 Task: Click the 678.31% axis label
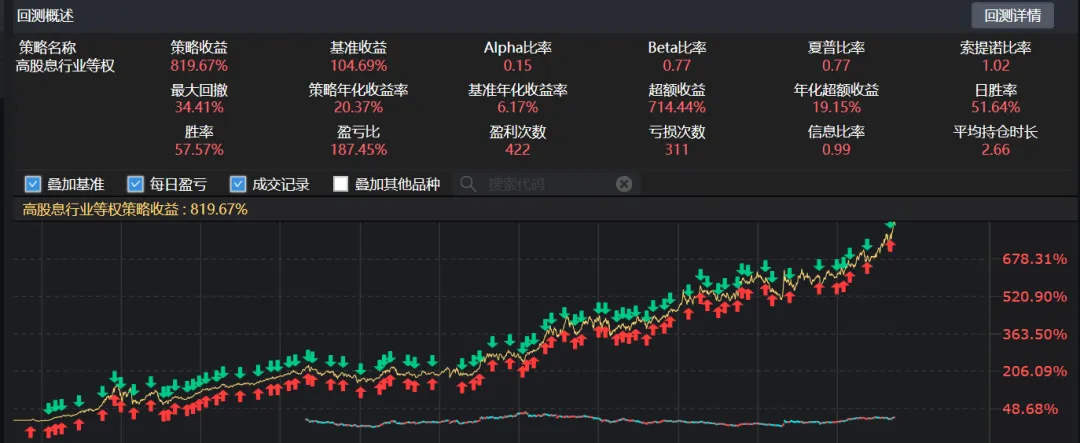1035,259
